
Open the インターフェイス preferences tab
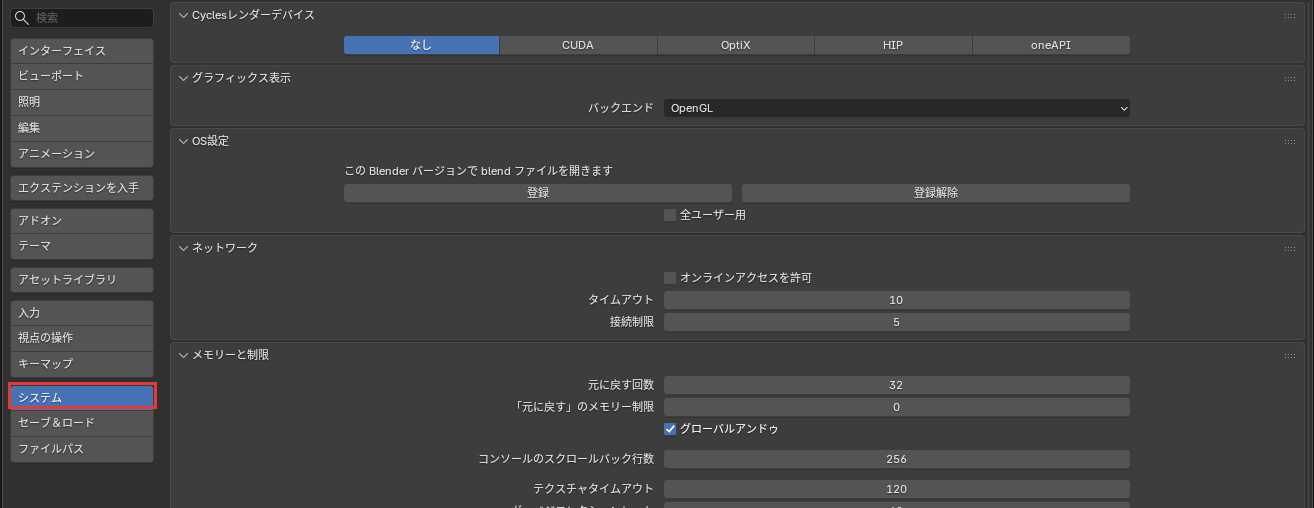(x=82, y=50)
